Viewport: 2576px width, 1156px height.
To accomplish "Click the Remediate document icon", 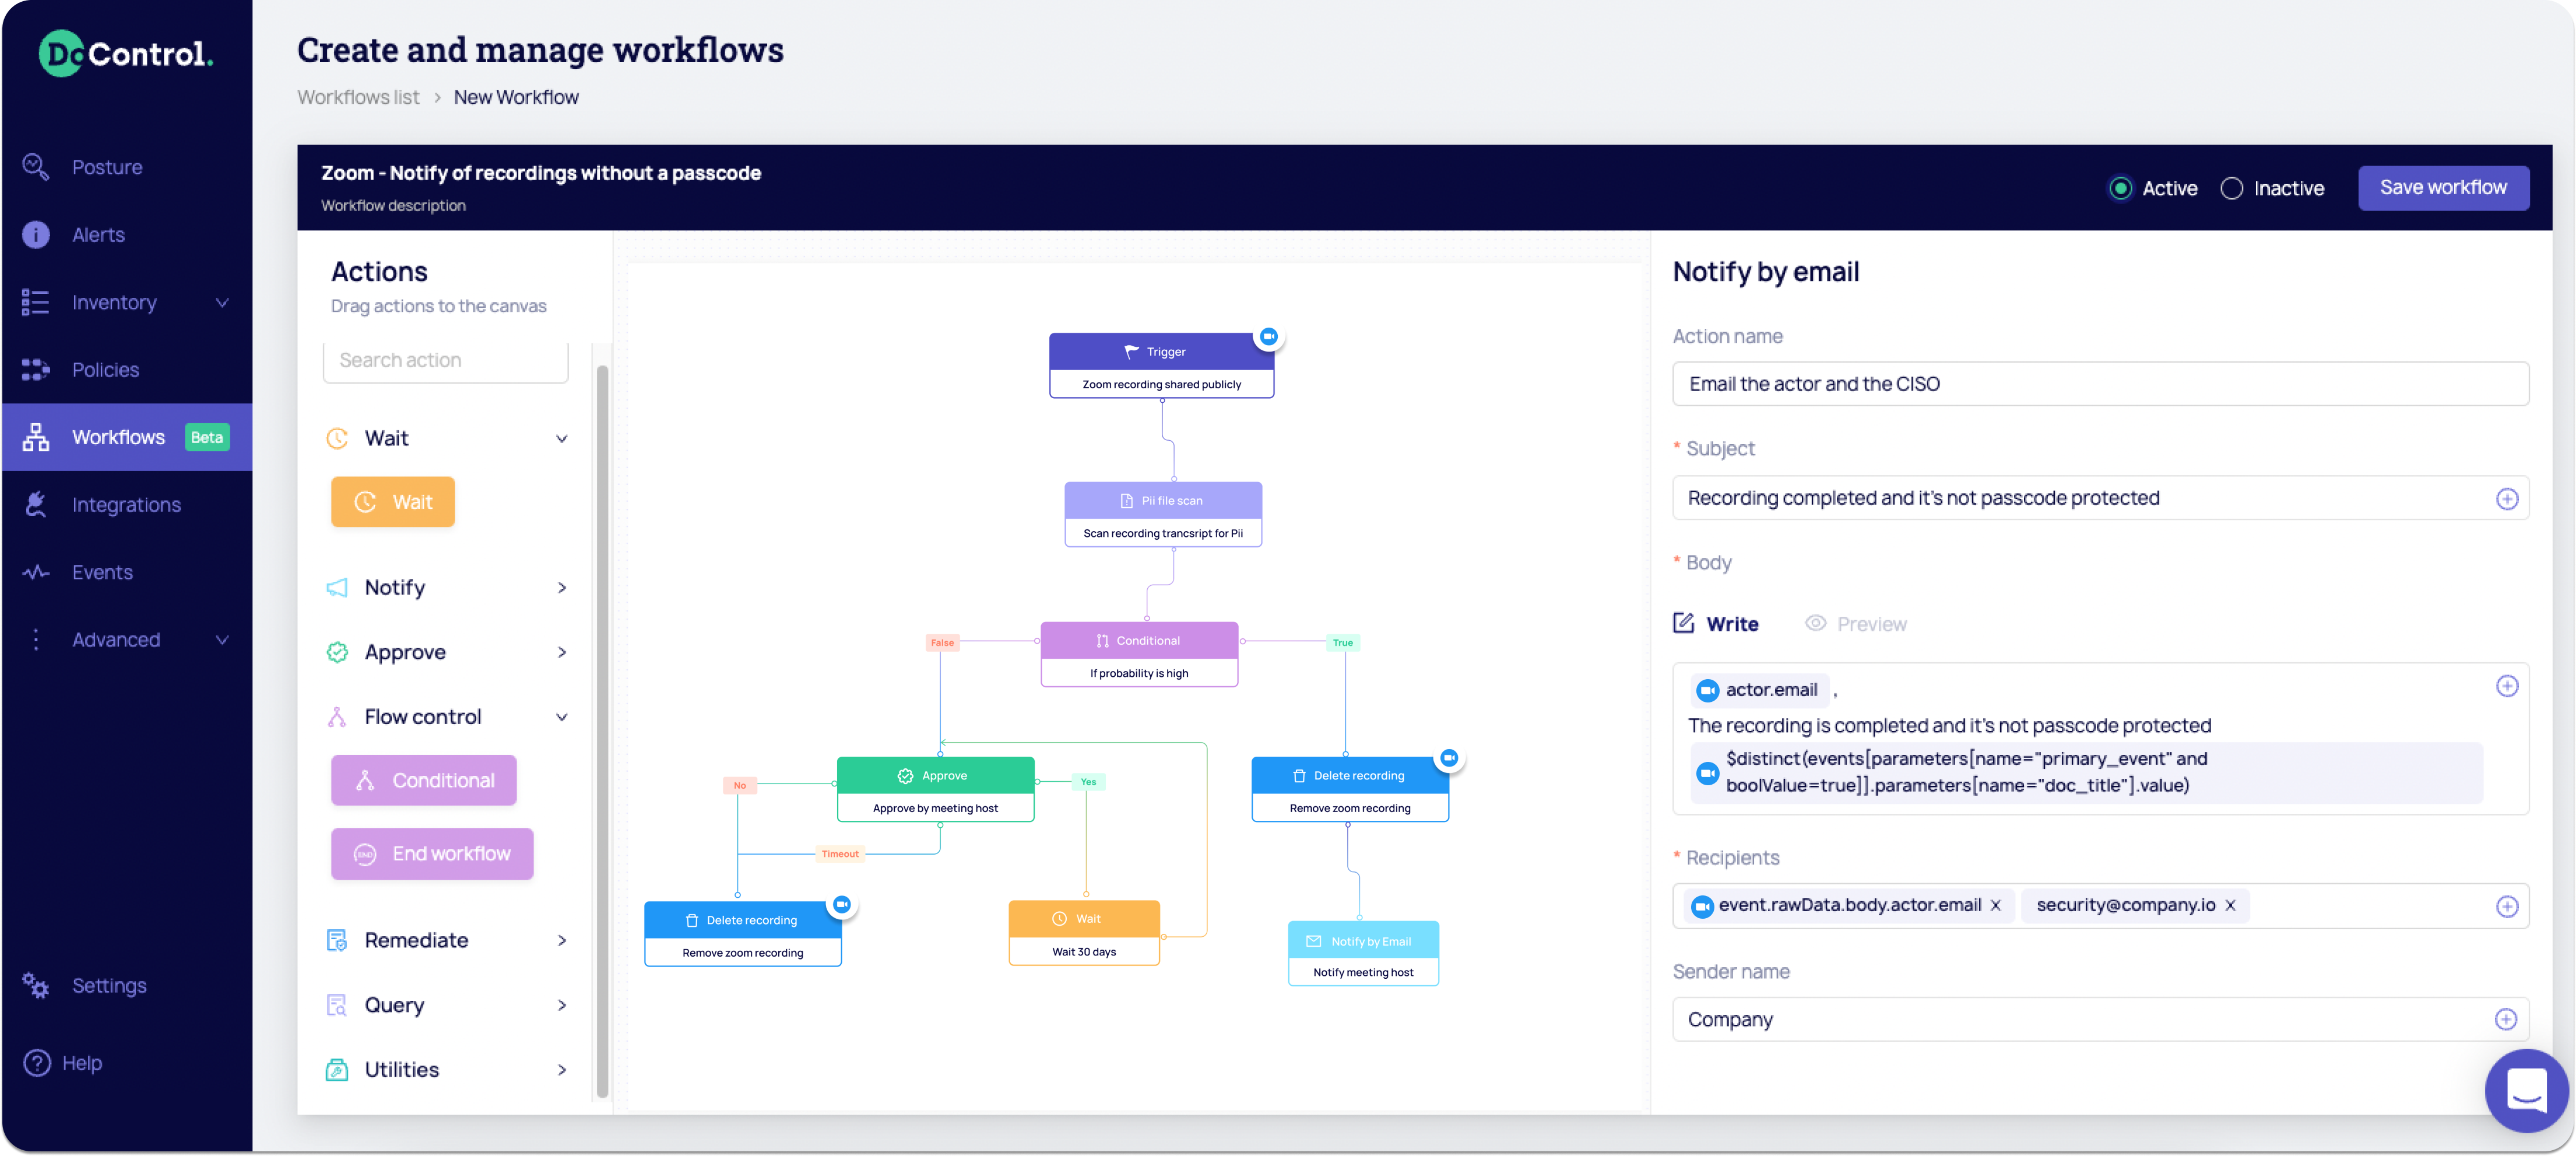I will (x=337, y=940).
